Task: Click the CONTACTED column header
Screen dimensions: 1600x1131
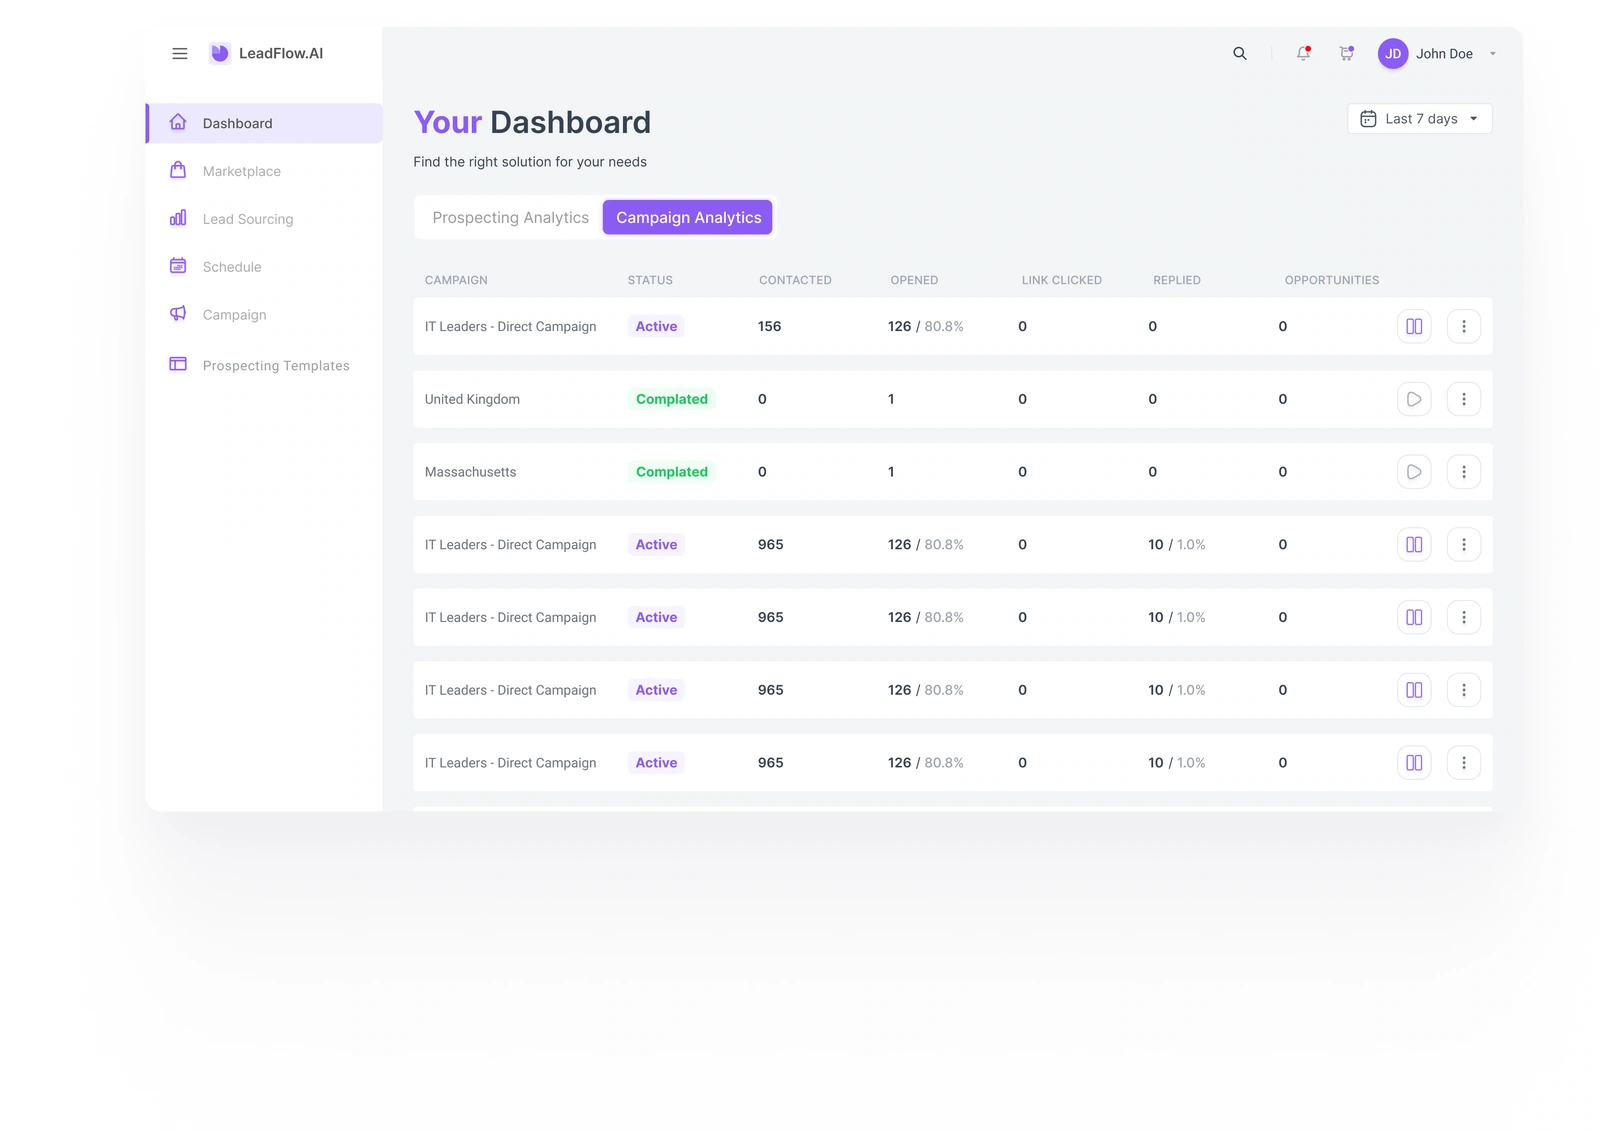Action: pyautogui.click(x=795, y=280)
